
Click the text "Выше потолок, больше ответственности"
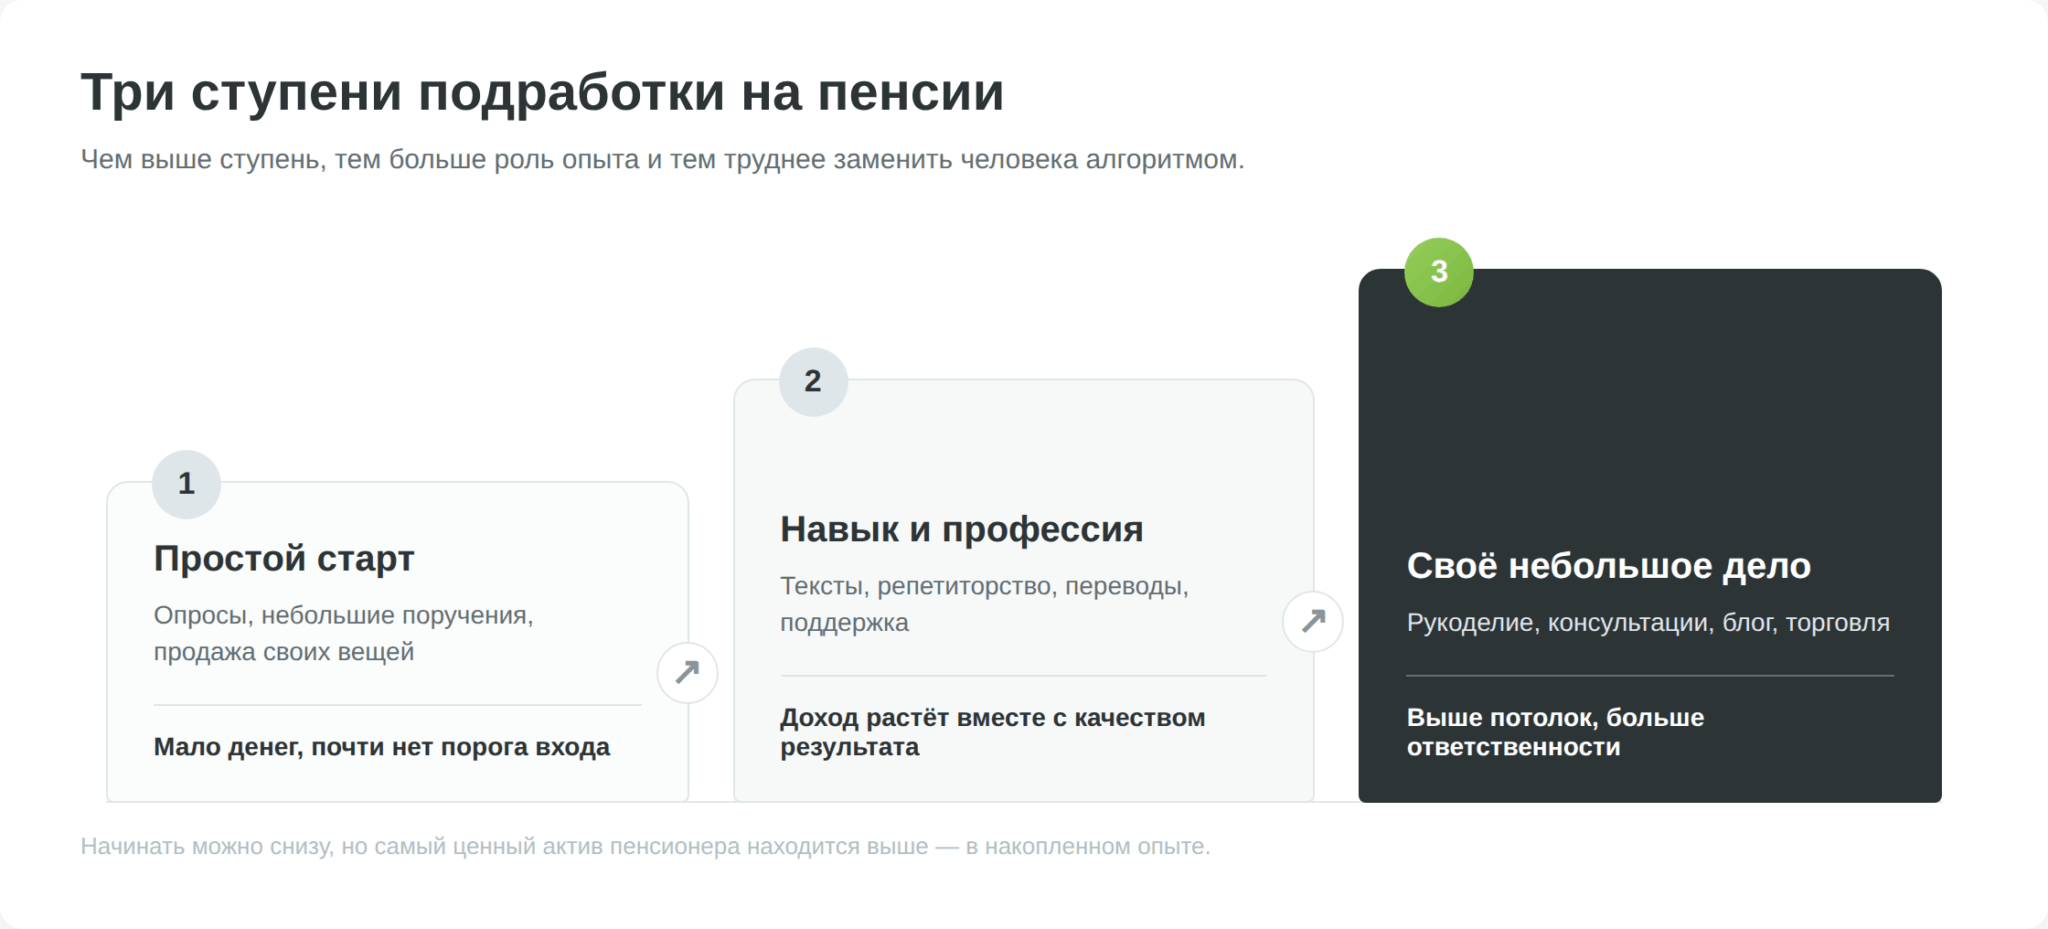pos(1555,732)
